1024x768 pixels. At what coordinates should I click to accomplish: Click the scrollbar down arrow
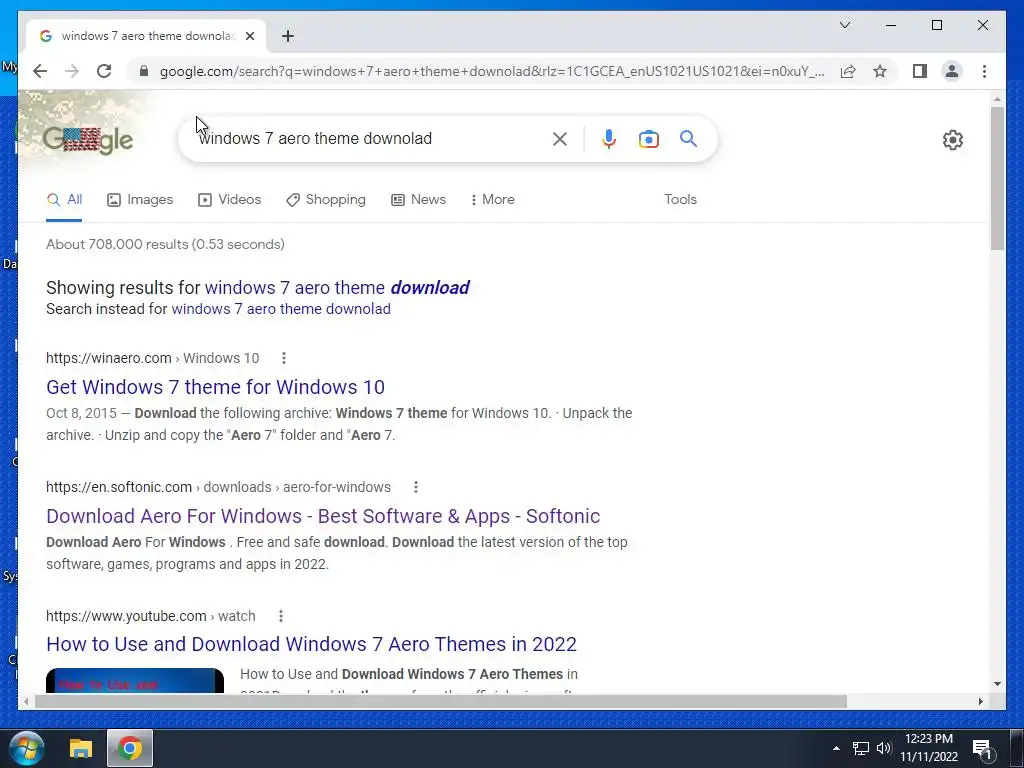(x=997, y=684)
